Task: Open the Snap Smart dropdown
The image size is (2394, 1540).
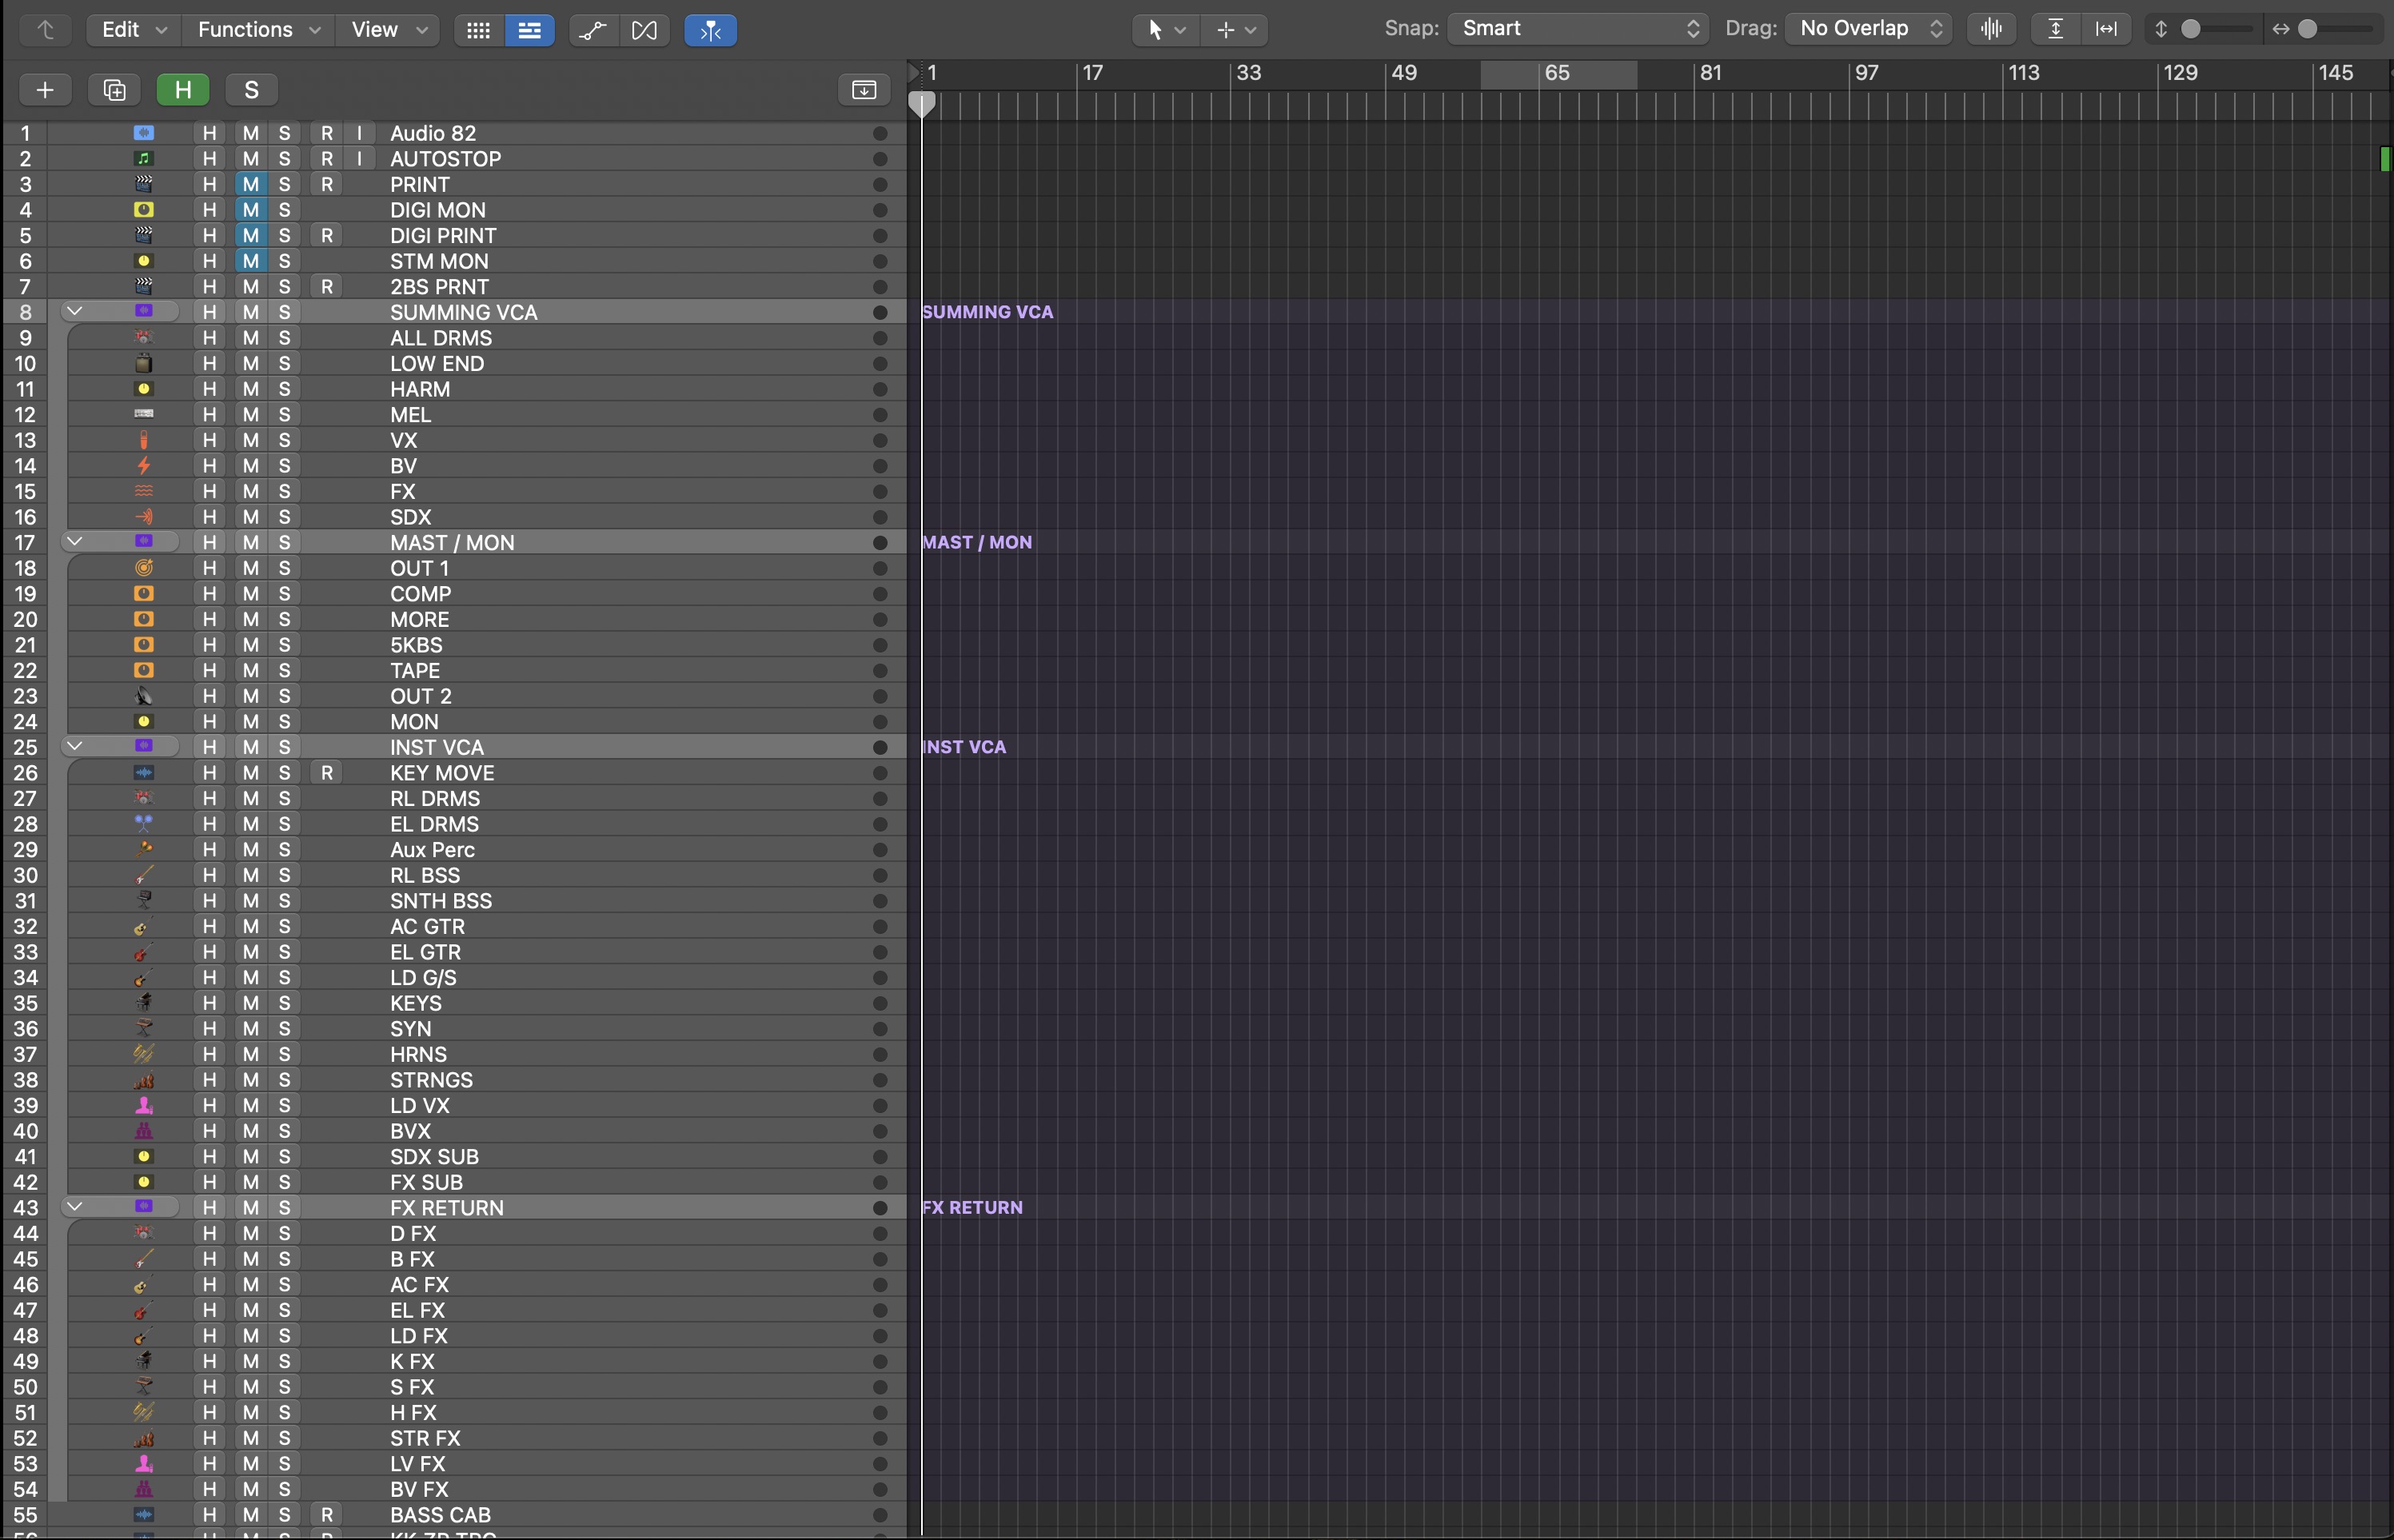Action: [x=1579, y=29]
